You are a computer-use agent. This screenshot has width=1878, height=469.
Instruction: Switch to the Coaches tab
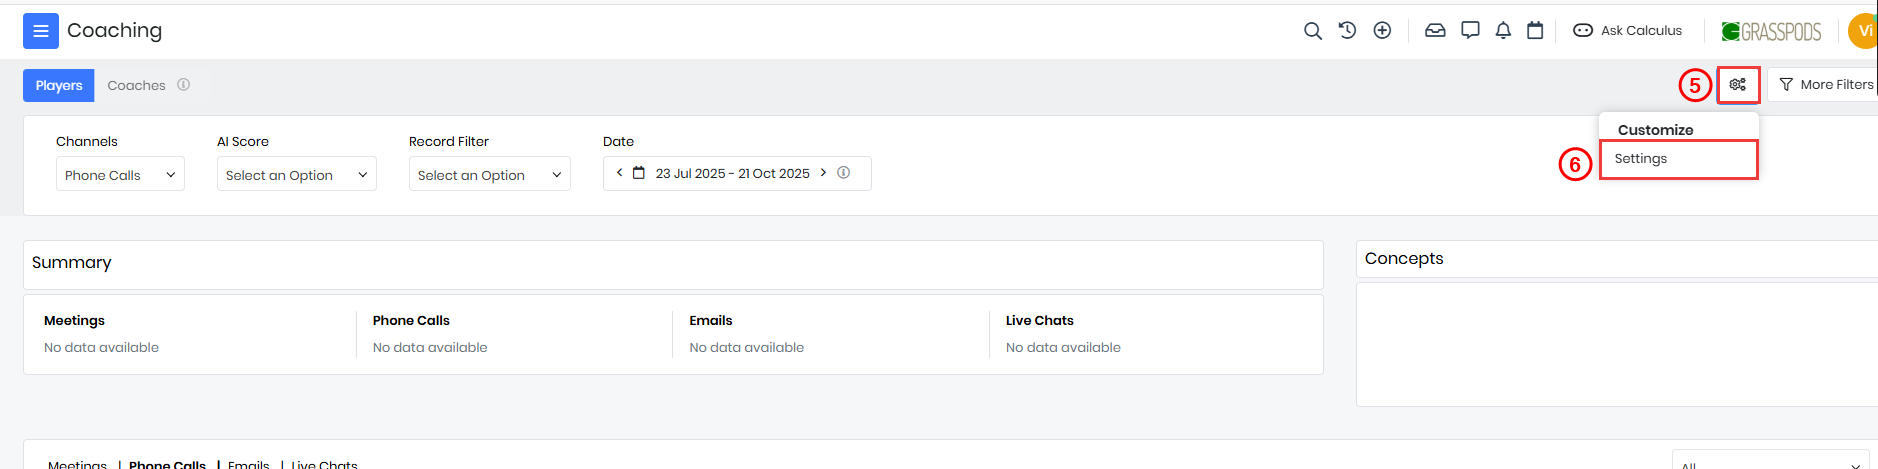(x=136, y=86)
